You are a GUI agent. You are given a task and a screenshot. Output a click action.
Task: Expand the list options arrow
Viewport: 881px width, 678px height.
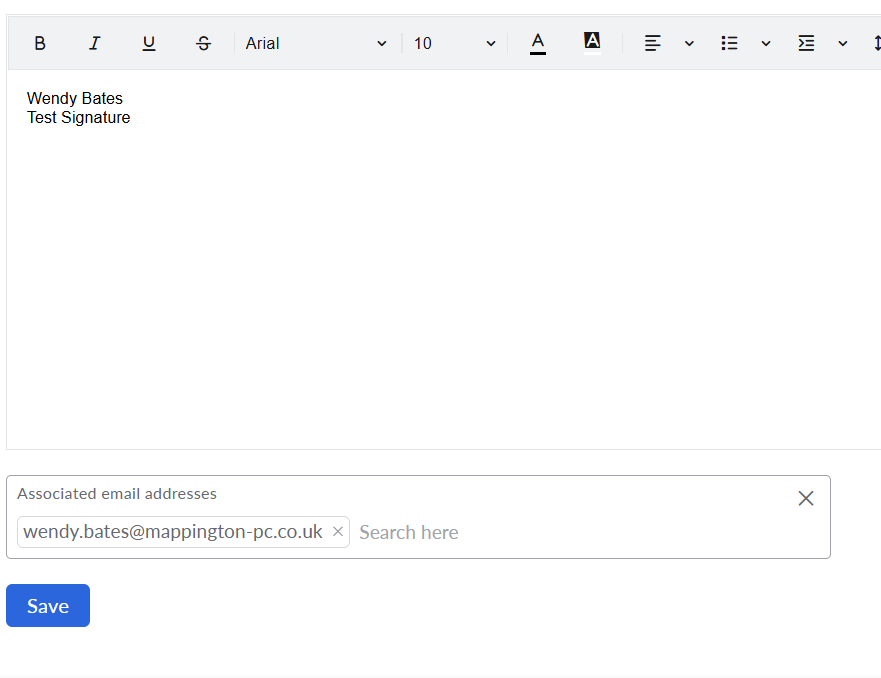point(766,43)
